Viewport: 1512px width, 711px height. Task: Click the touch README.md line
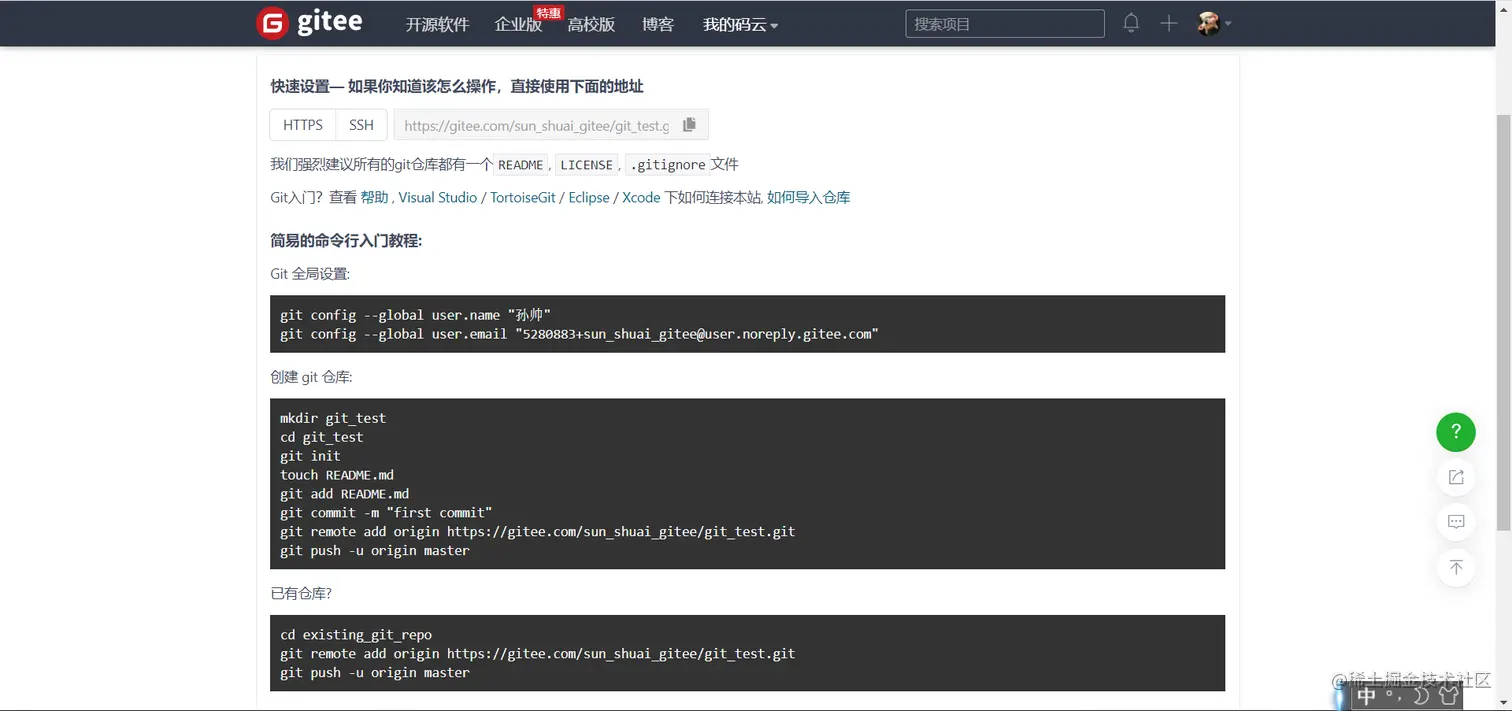[337, 475]
